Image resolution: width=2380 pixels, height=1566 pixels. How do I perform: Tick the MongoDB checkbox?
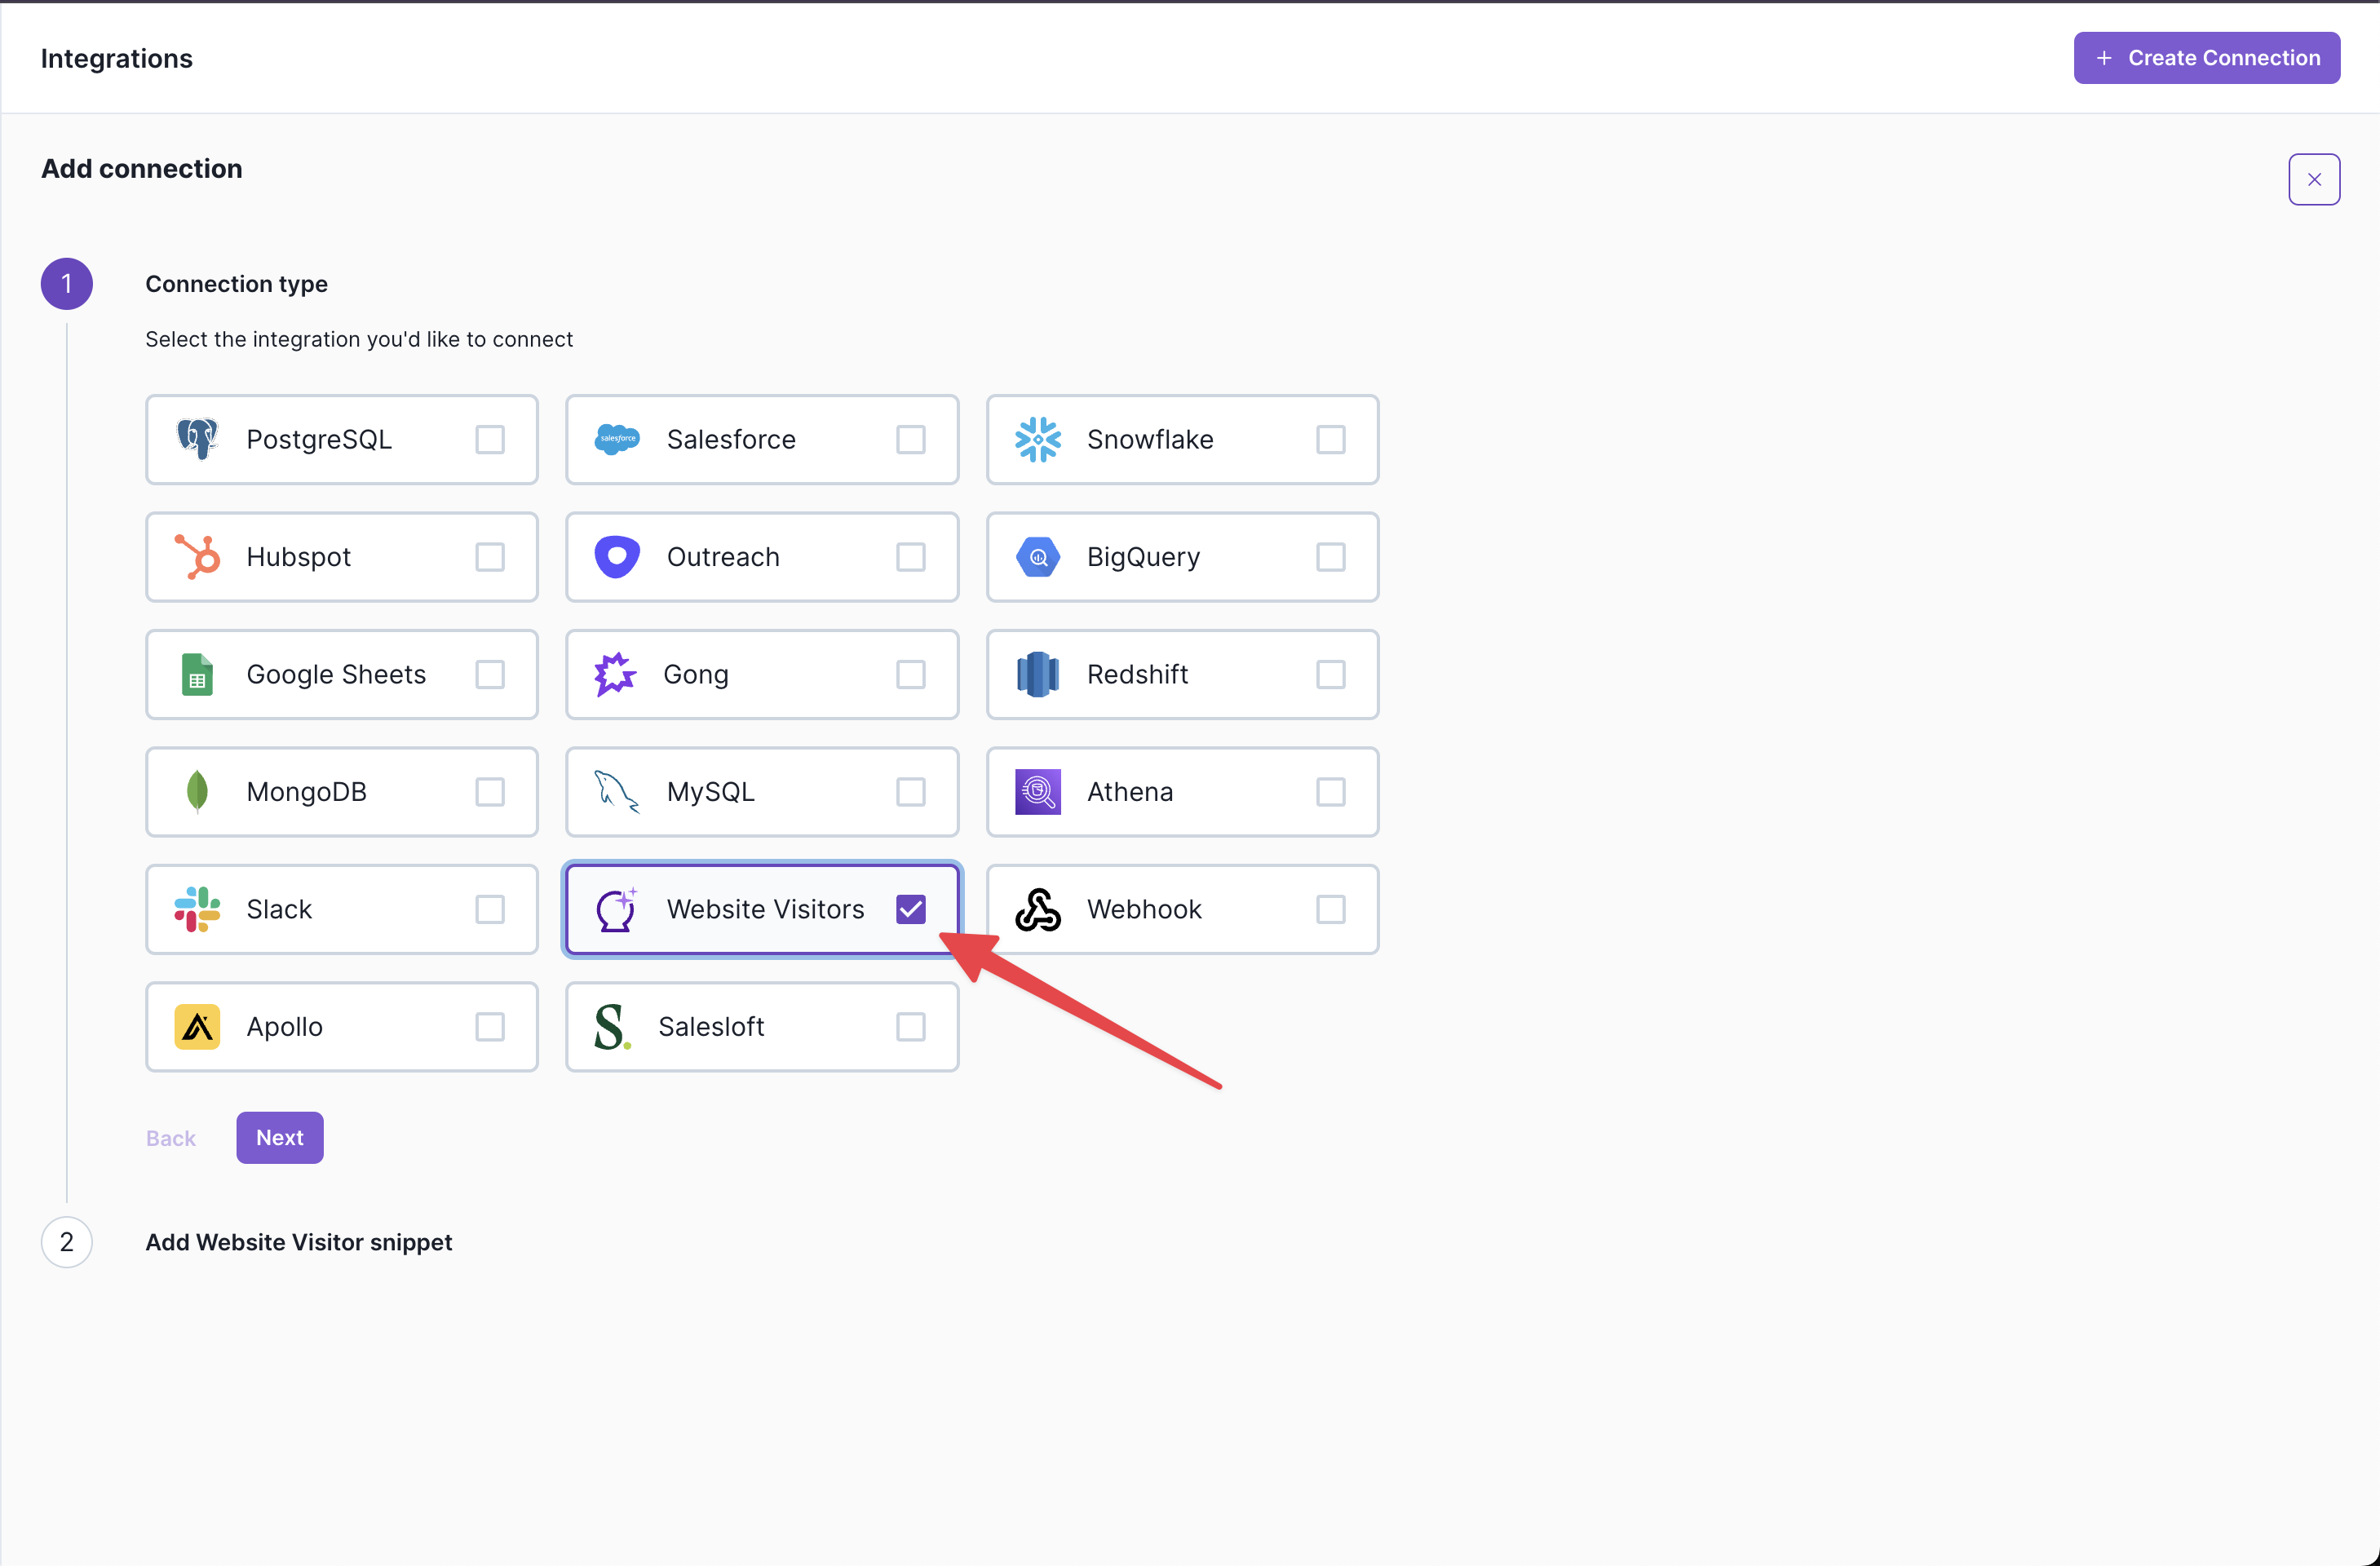point(490,792)
